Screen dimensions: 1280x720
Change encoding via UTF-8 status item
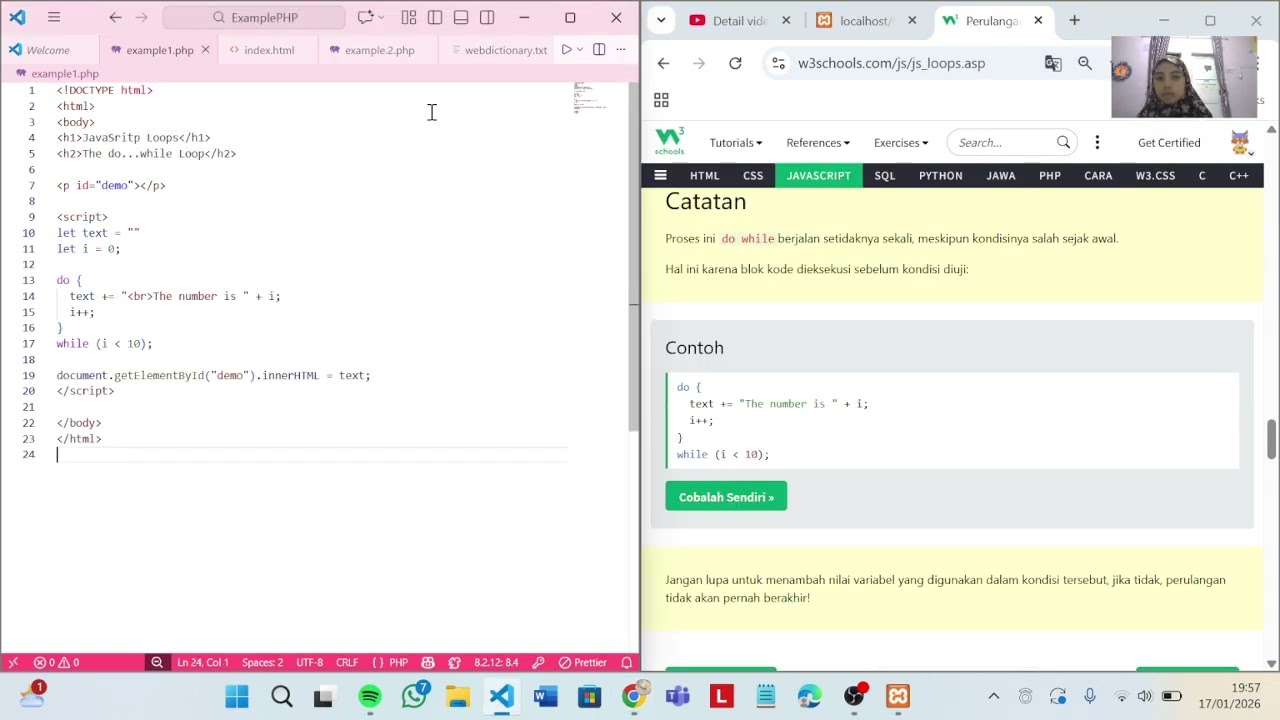tap(309, 662)
